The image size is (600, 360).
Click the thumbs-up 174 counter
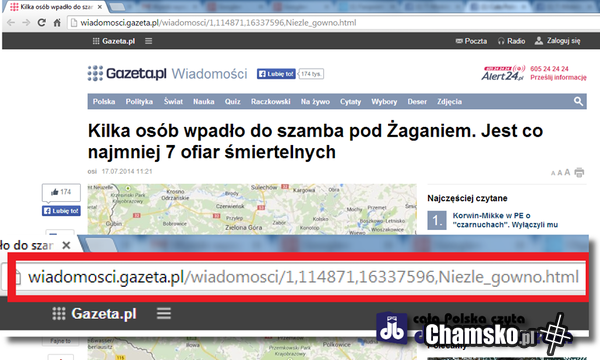pos(61,192)
